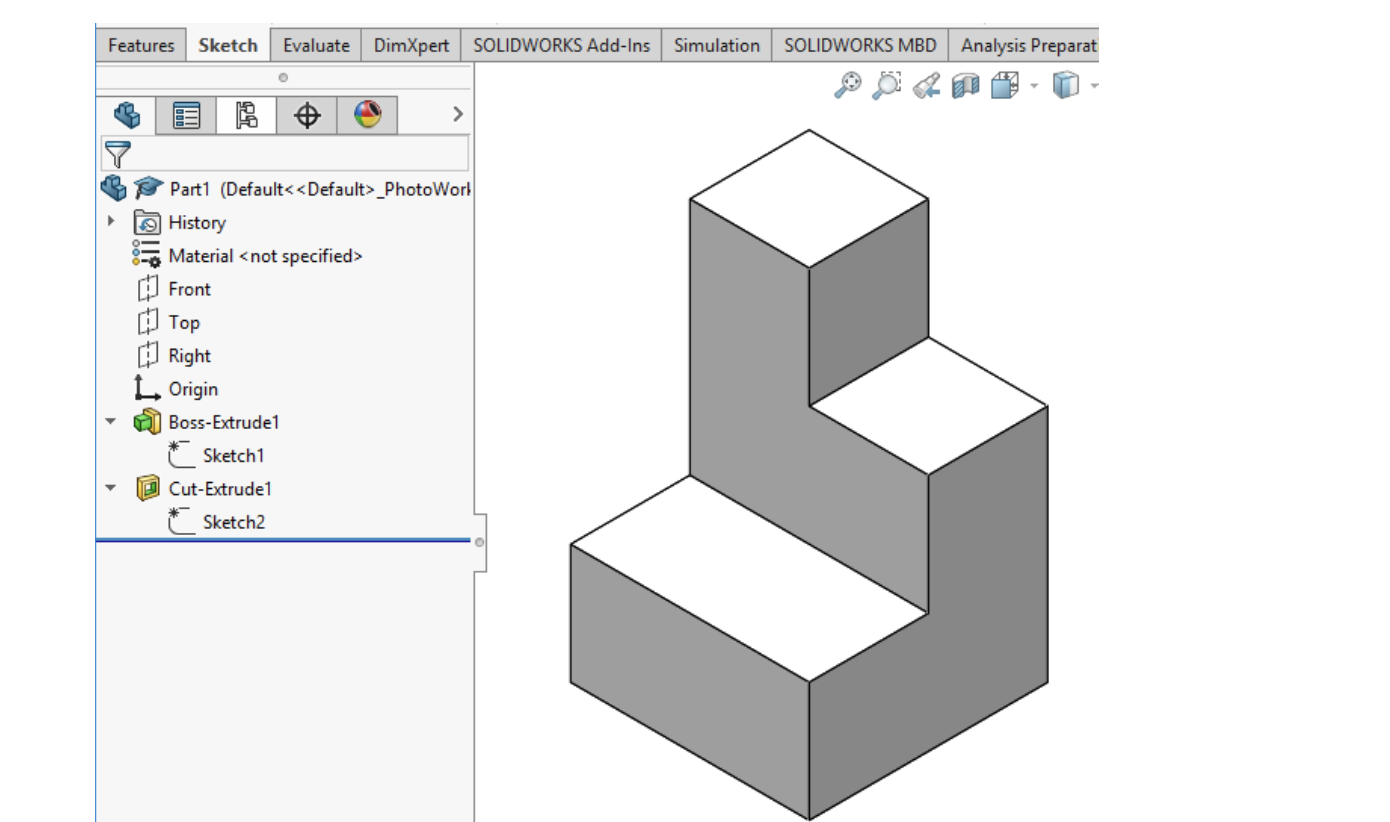Viewport: 1390px width, 822px height.
Task: Click the Previous View icon
Action: [926, 86]
